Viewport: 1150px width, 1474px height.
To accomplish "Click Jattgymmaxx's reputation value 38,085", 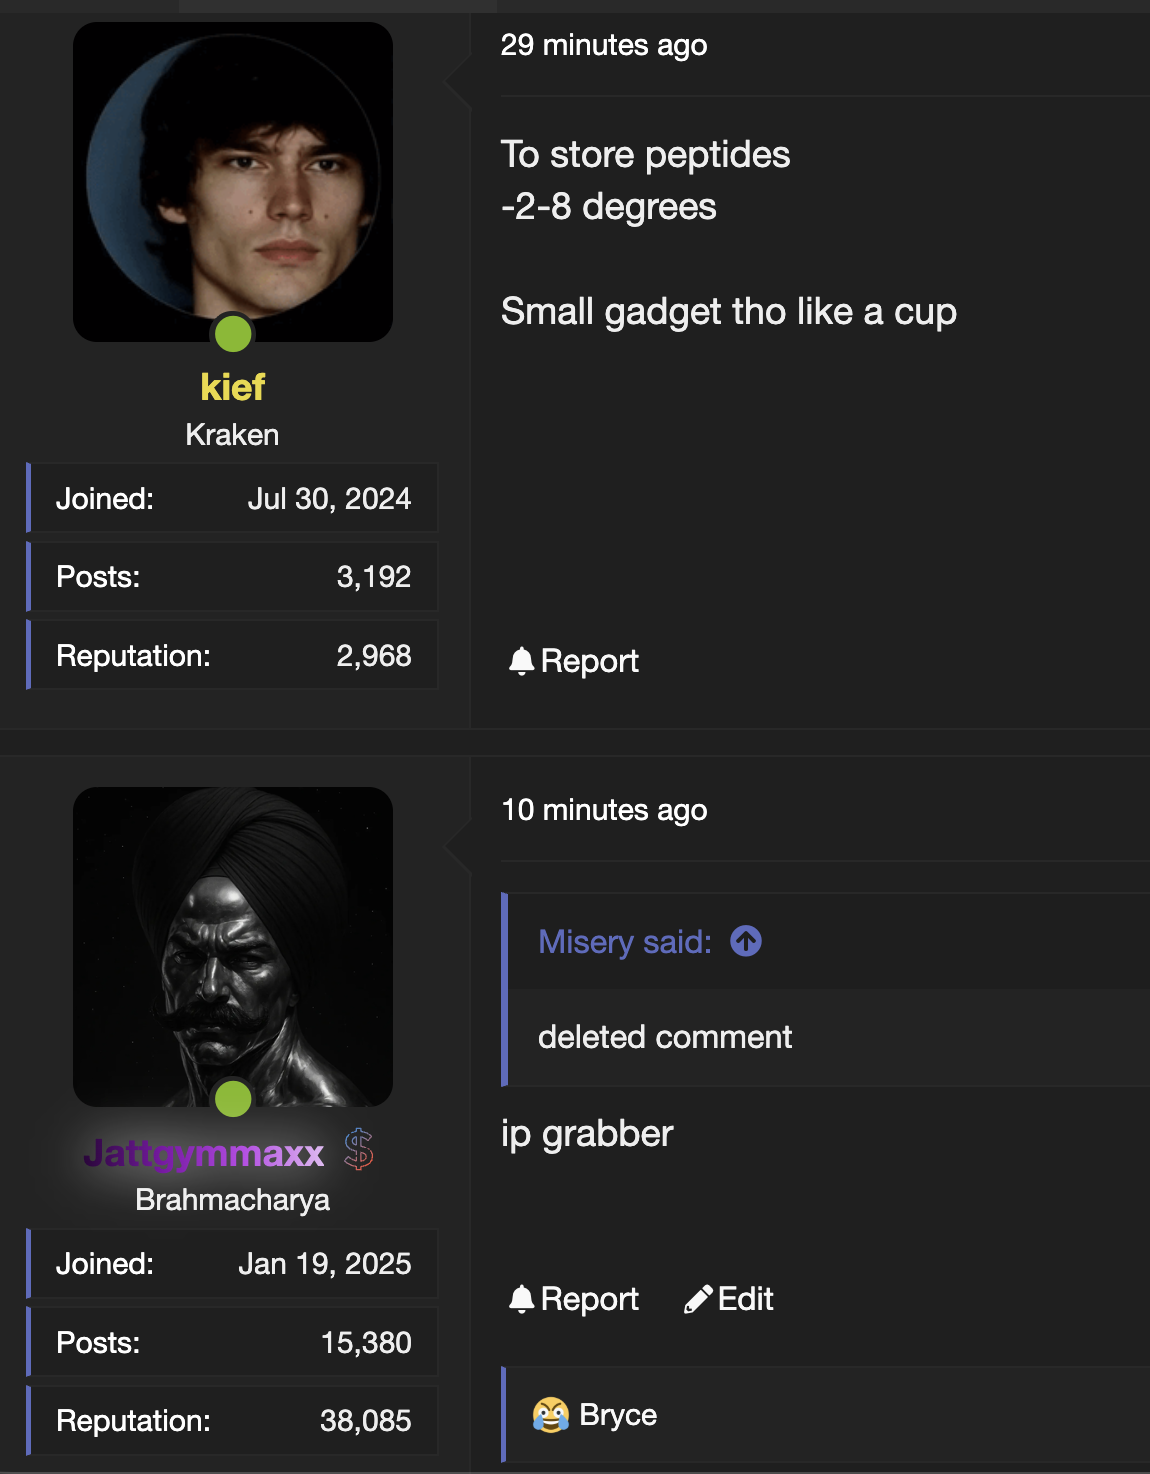I will click(366, 1421).
